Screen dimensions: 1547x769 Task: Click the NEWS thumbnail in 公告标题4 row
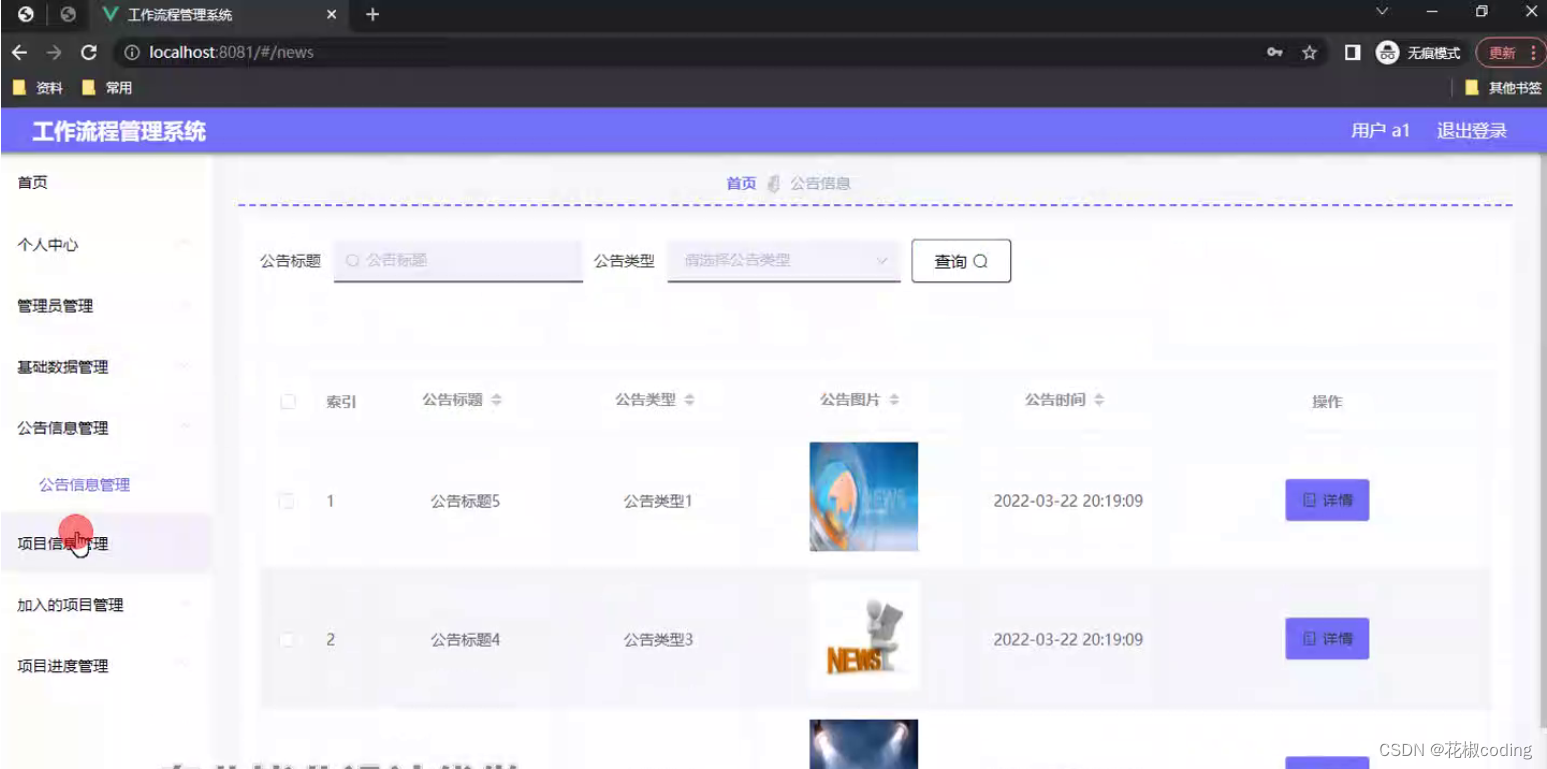[863, 635]
